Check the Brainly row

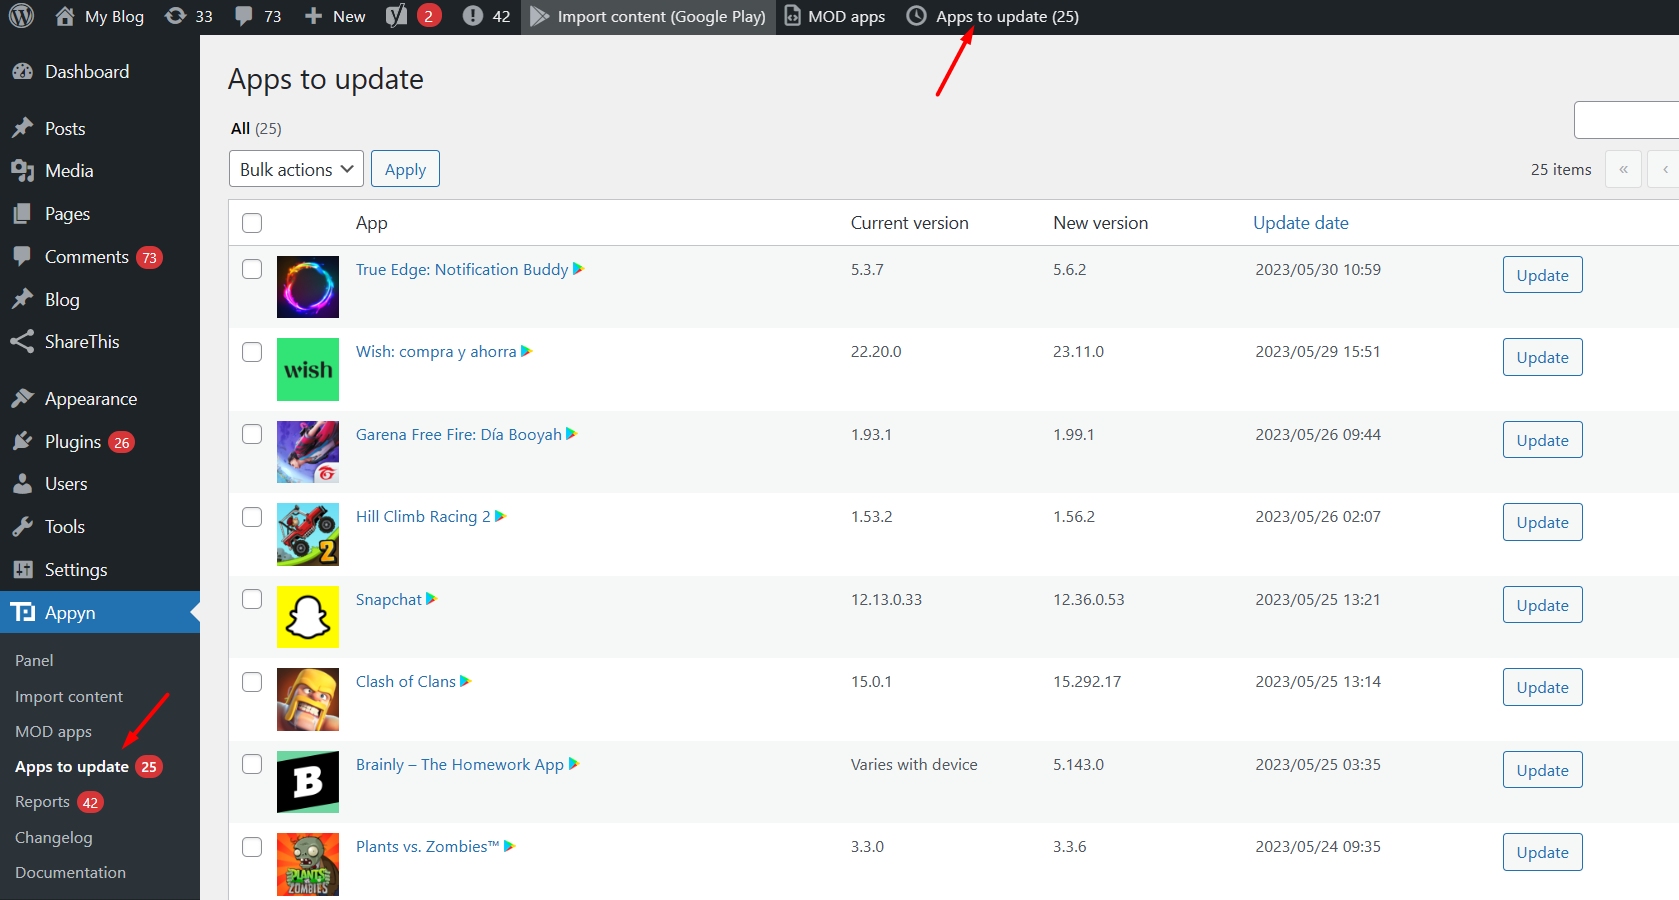point(252,764)
